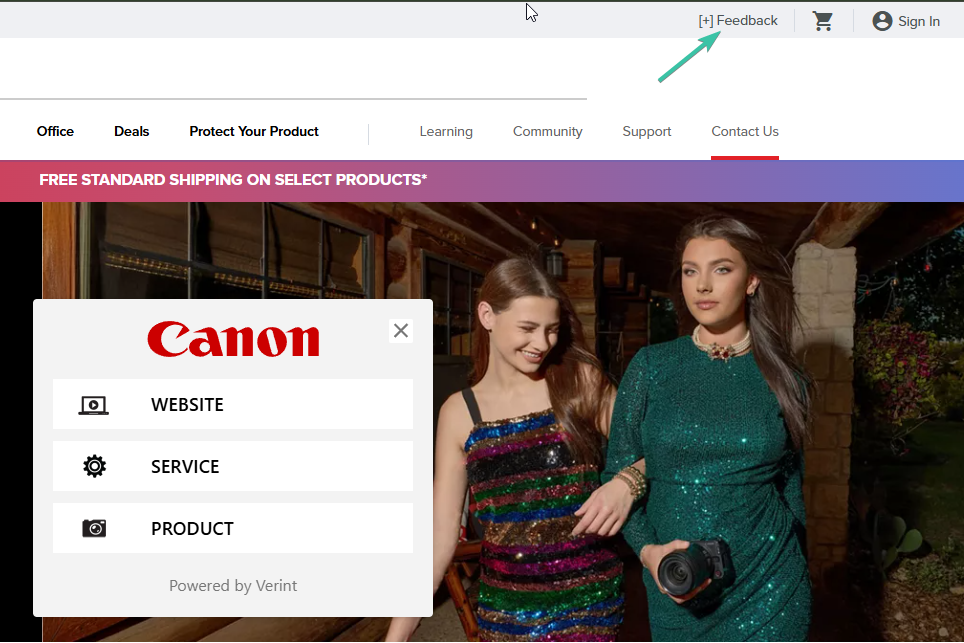Select the Contact Us tab
Viewport: 964px width, 643px height.
(745, 132)
